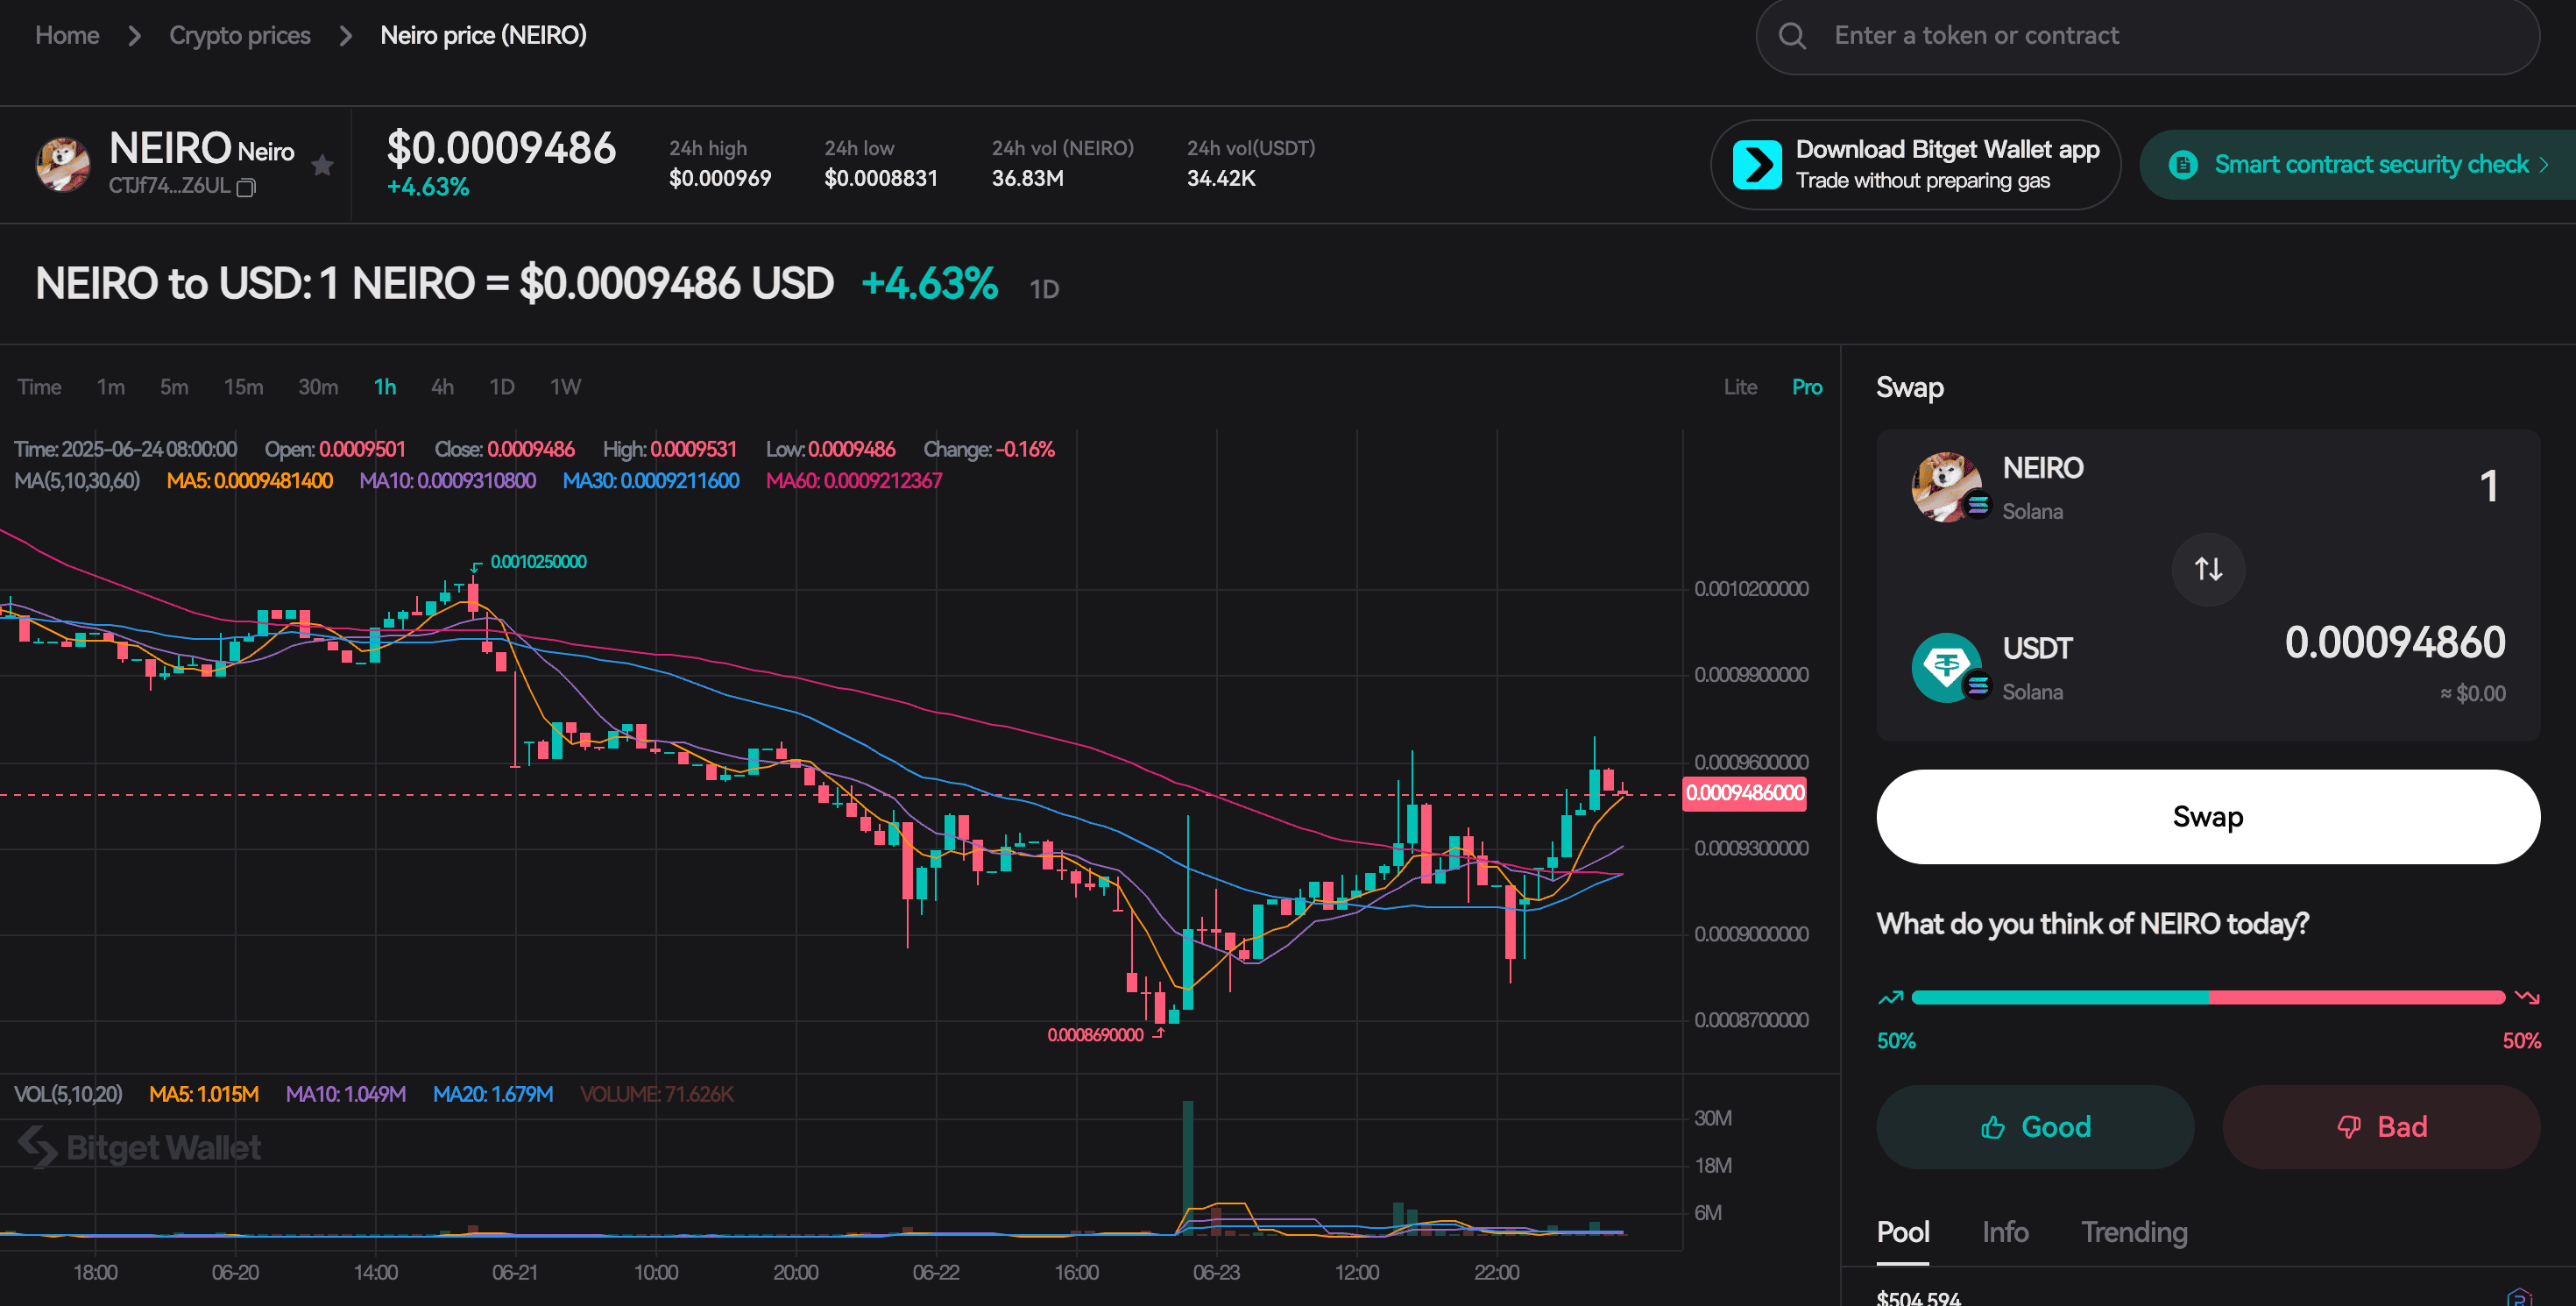
Task: Switch chart to Pro mode
Action: (1806, 387)
